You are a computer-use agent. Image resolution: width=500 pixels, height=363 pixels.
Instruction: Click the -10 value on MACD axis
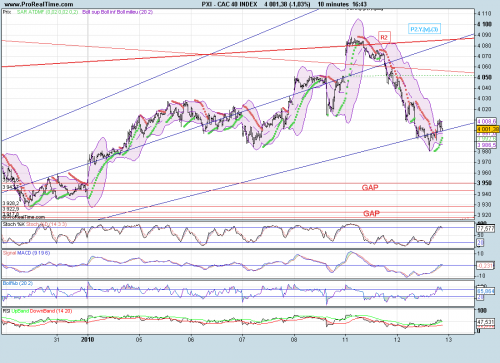pos(480,276)
